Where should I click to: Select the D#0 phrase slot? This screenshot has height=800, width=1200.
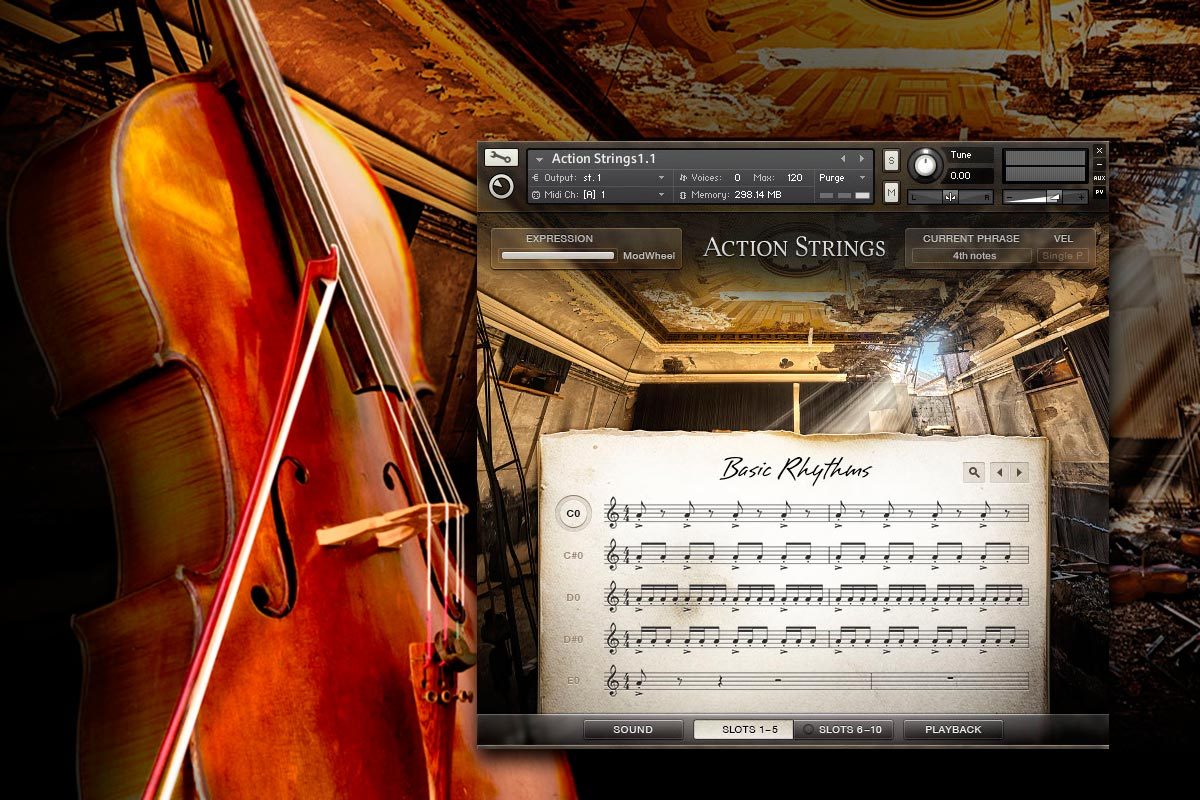click(x=573, y=639)
